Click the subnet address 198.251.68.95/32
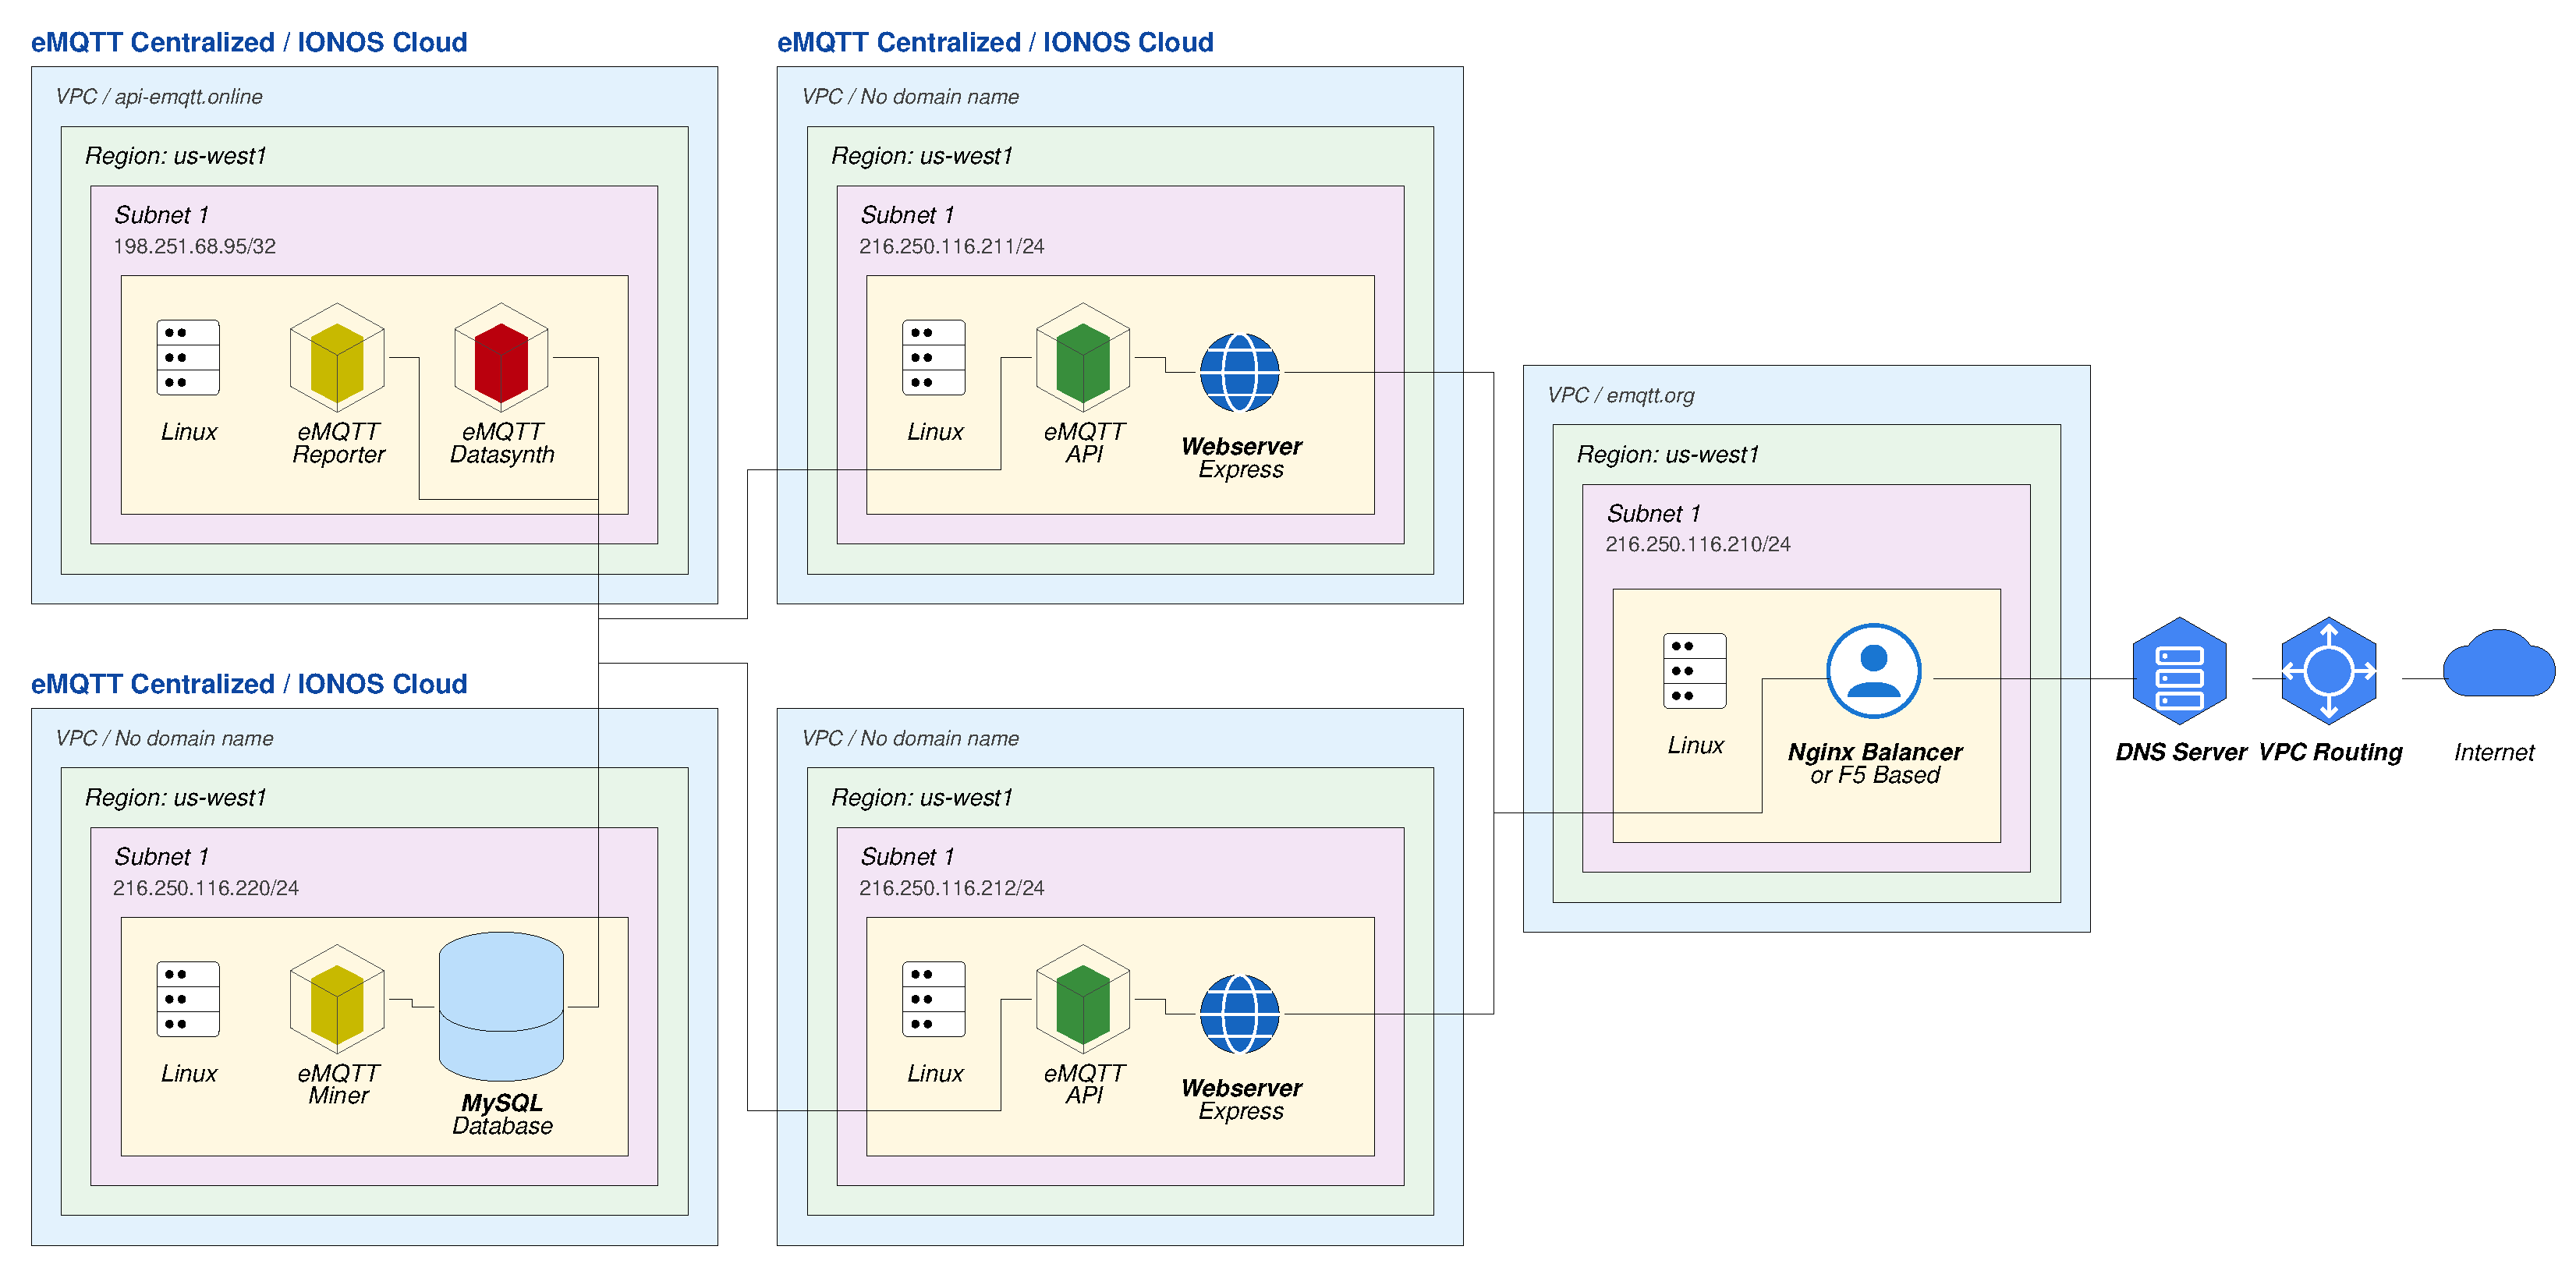Viewport: 2576px width, 1271px height. tap(194, 246)
